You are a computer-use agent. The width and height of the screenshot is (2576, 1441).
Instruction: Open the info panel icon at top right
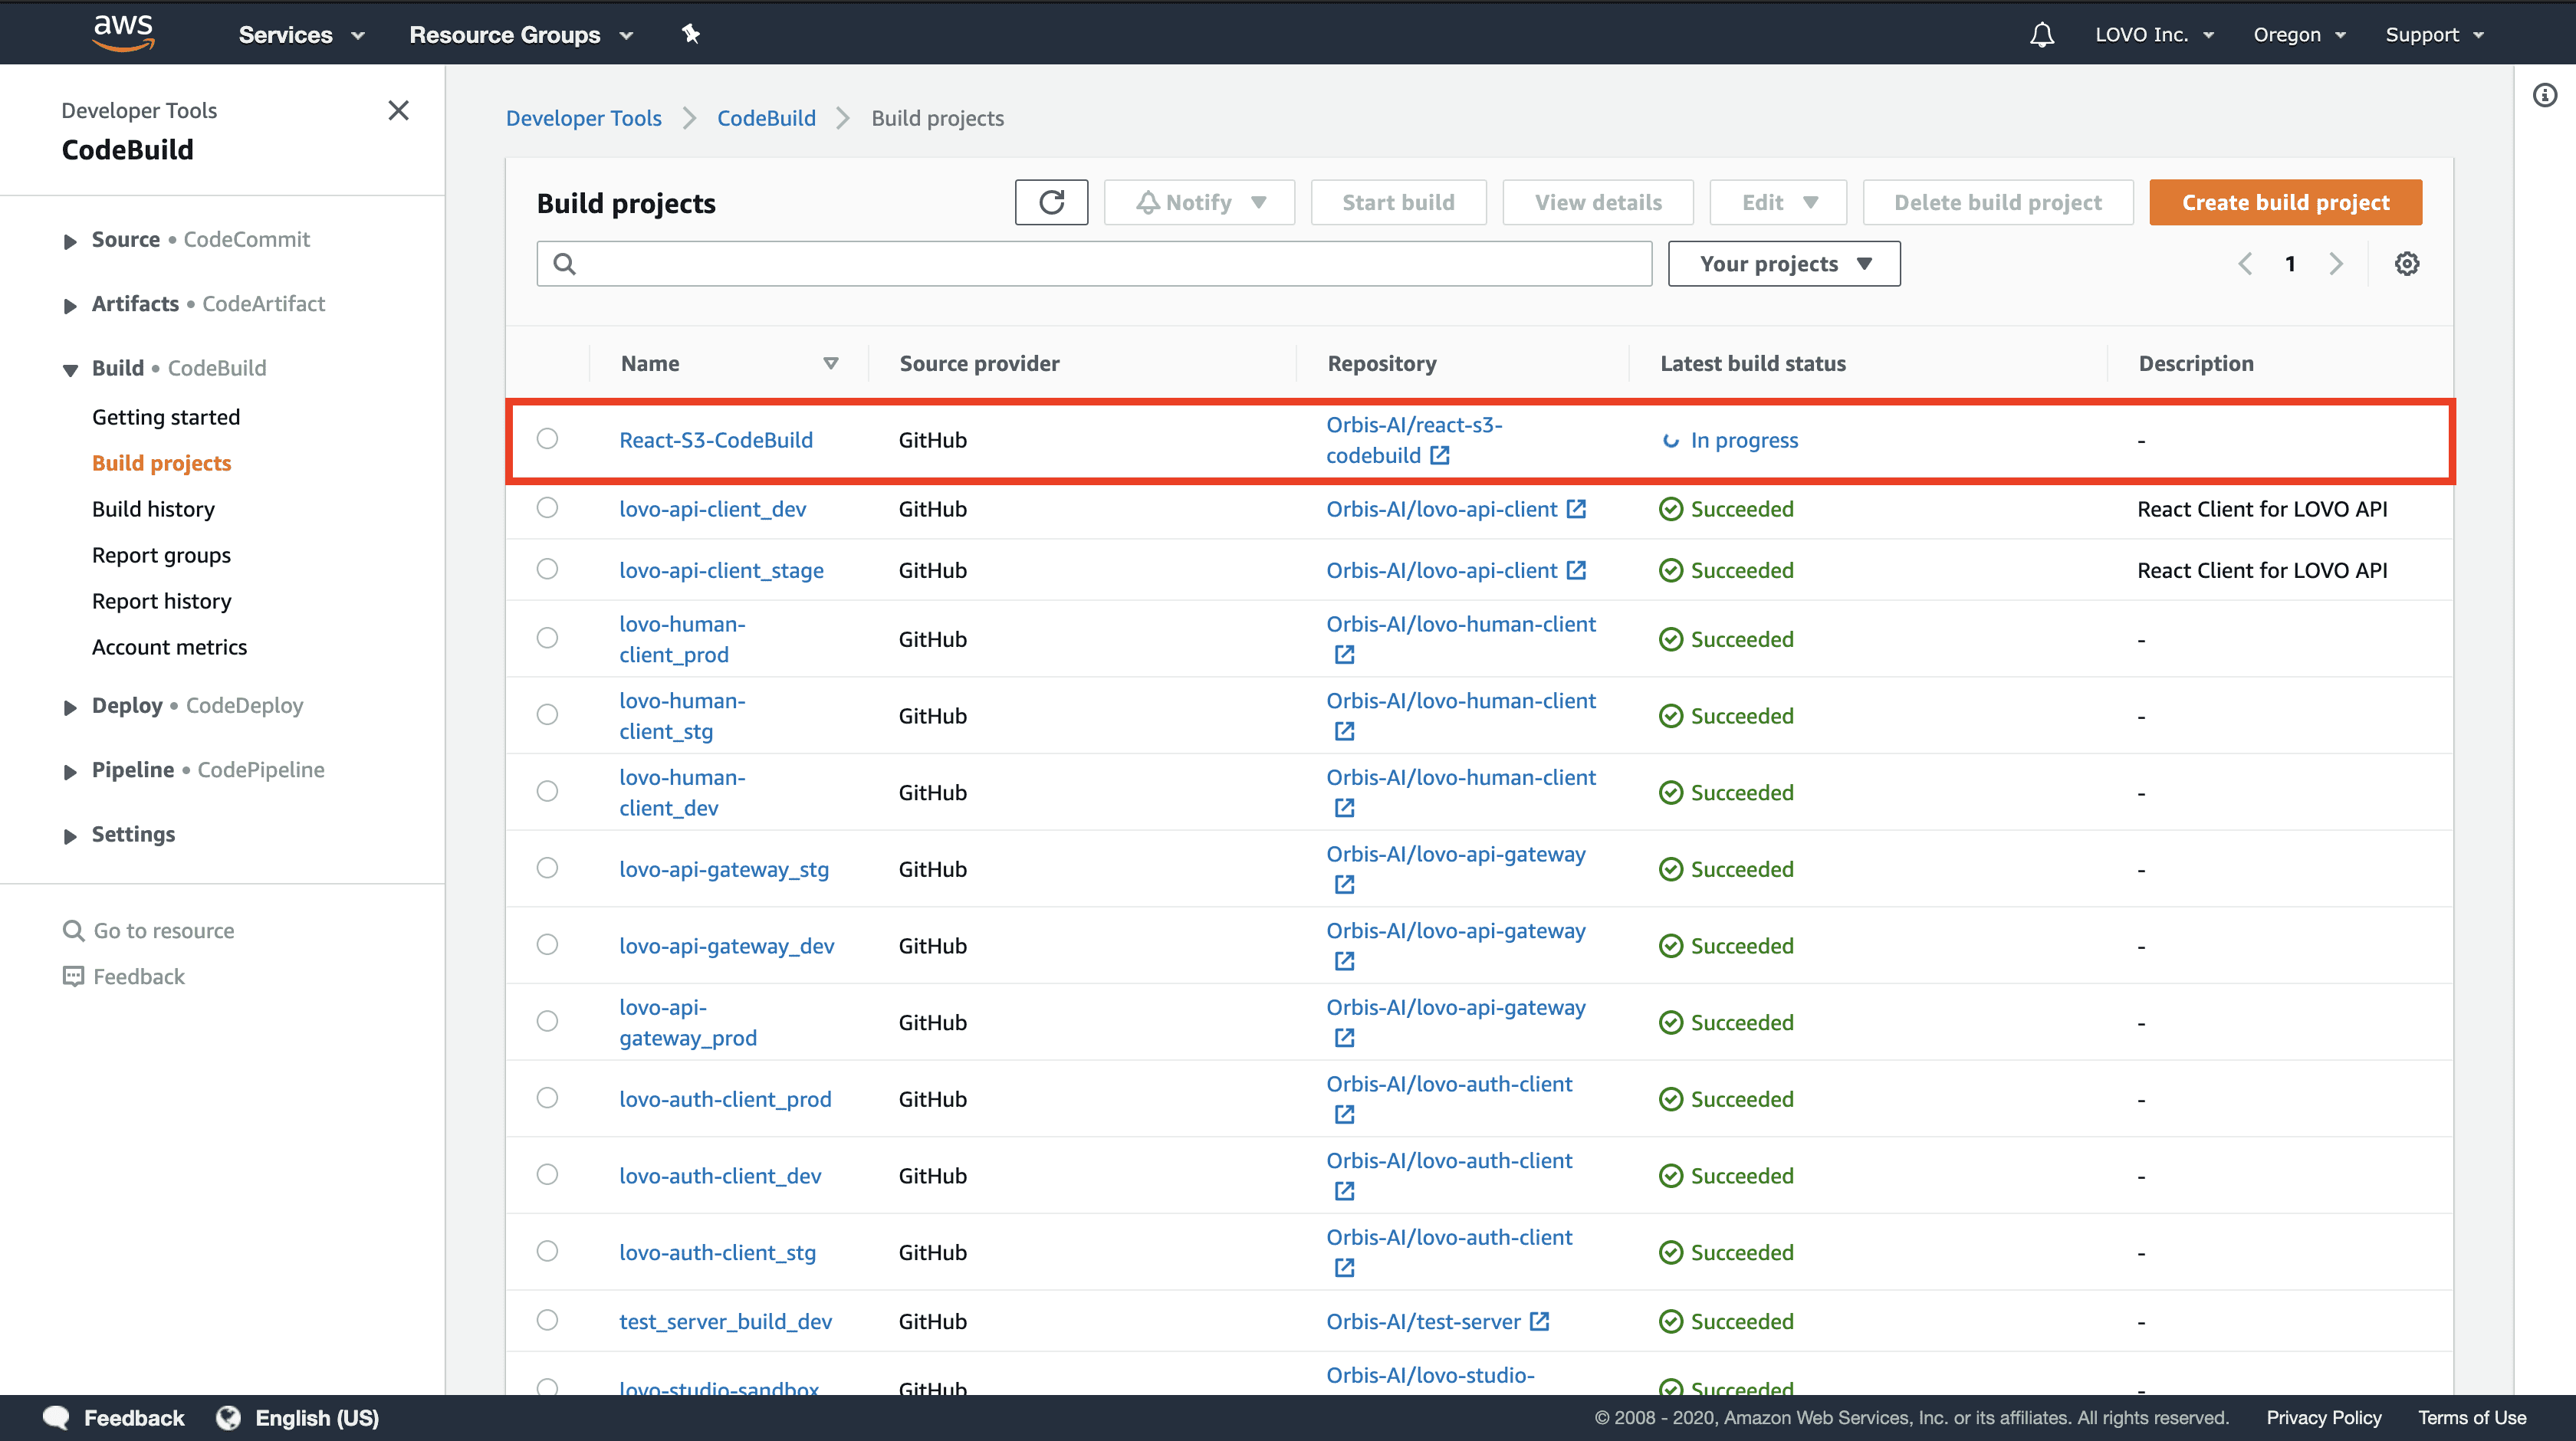[x=2545, y=95]
